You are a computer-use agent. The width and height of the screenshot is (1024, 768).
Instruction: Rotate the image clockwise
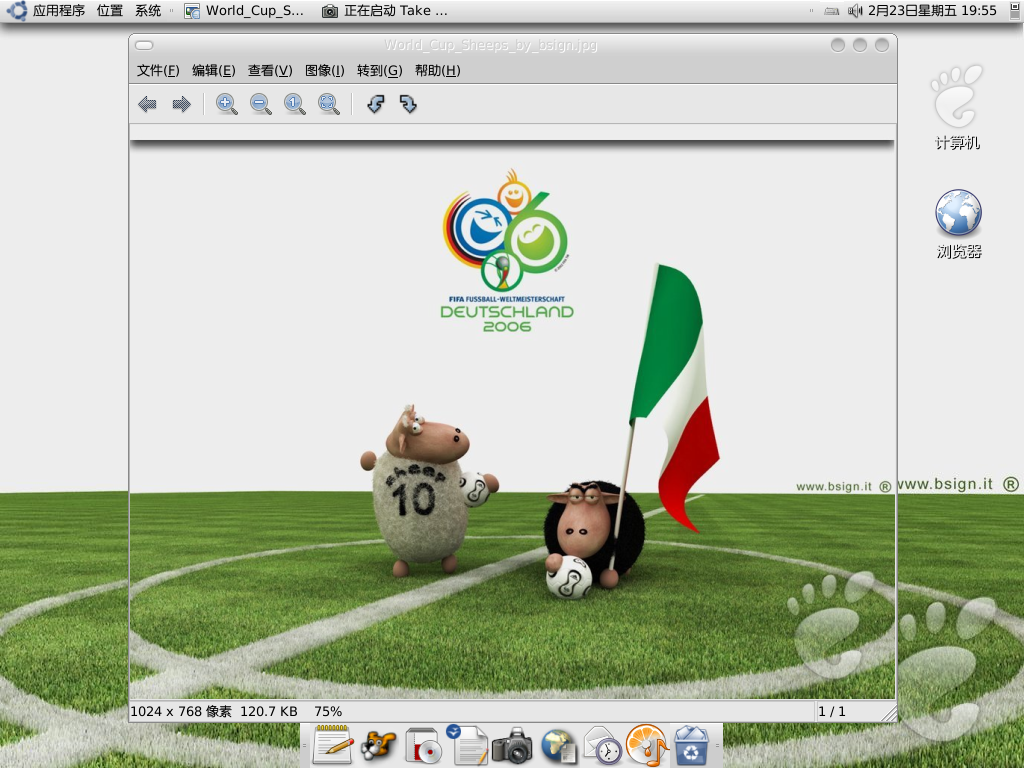click(x=408, y=104)
